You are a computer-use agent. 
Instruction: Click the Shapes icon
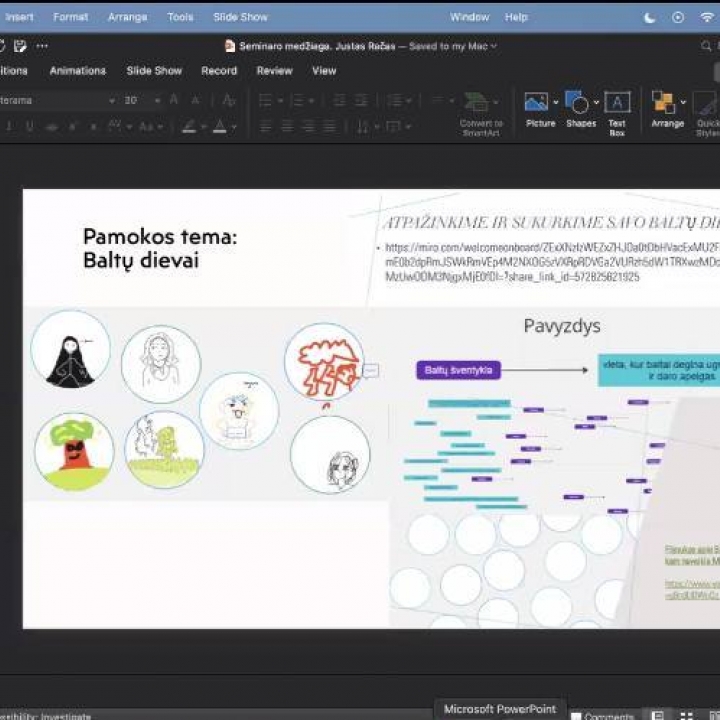577,102
